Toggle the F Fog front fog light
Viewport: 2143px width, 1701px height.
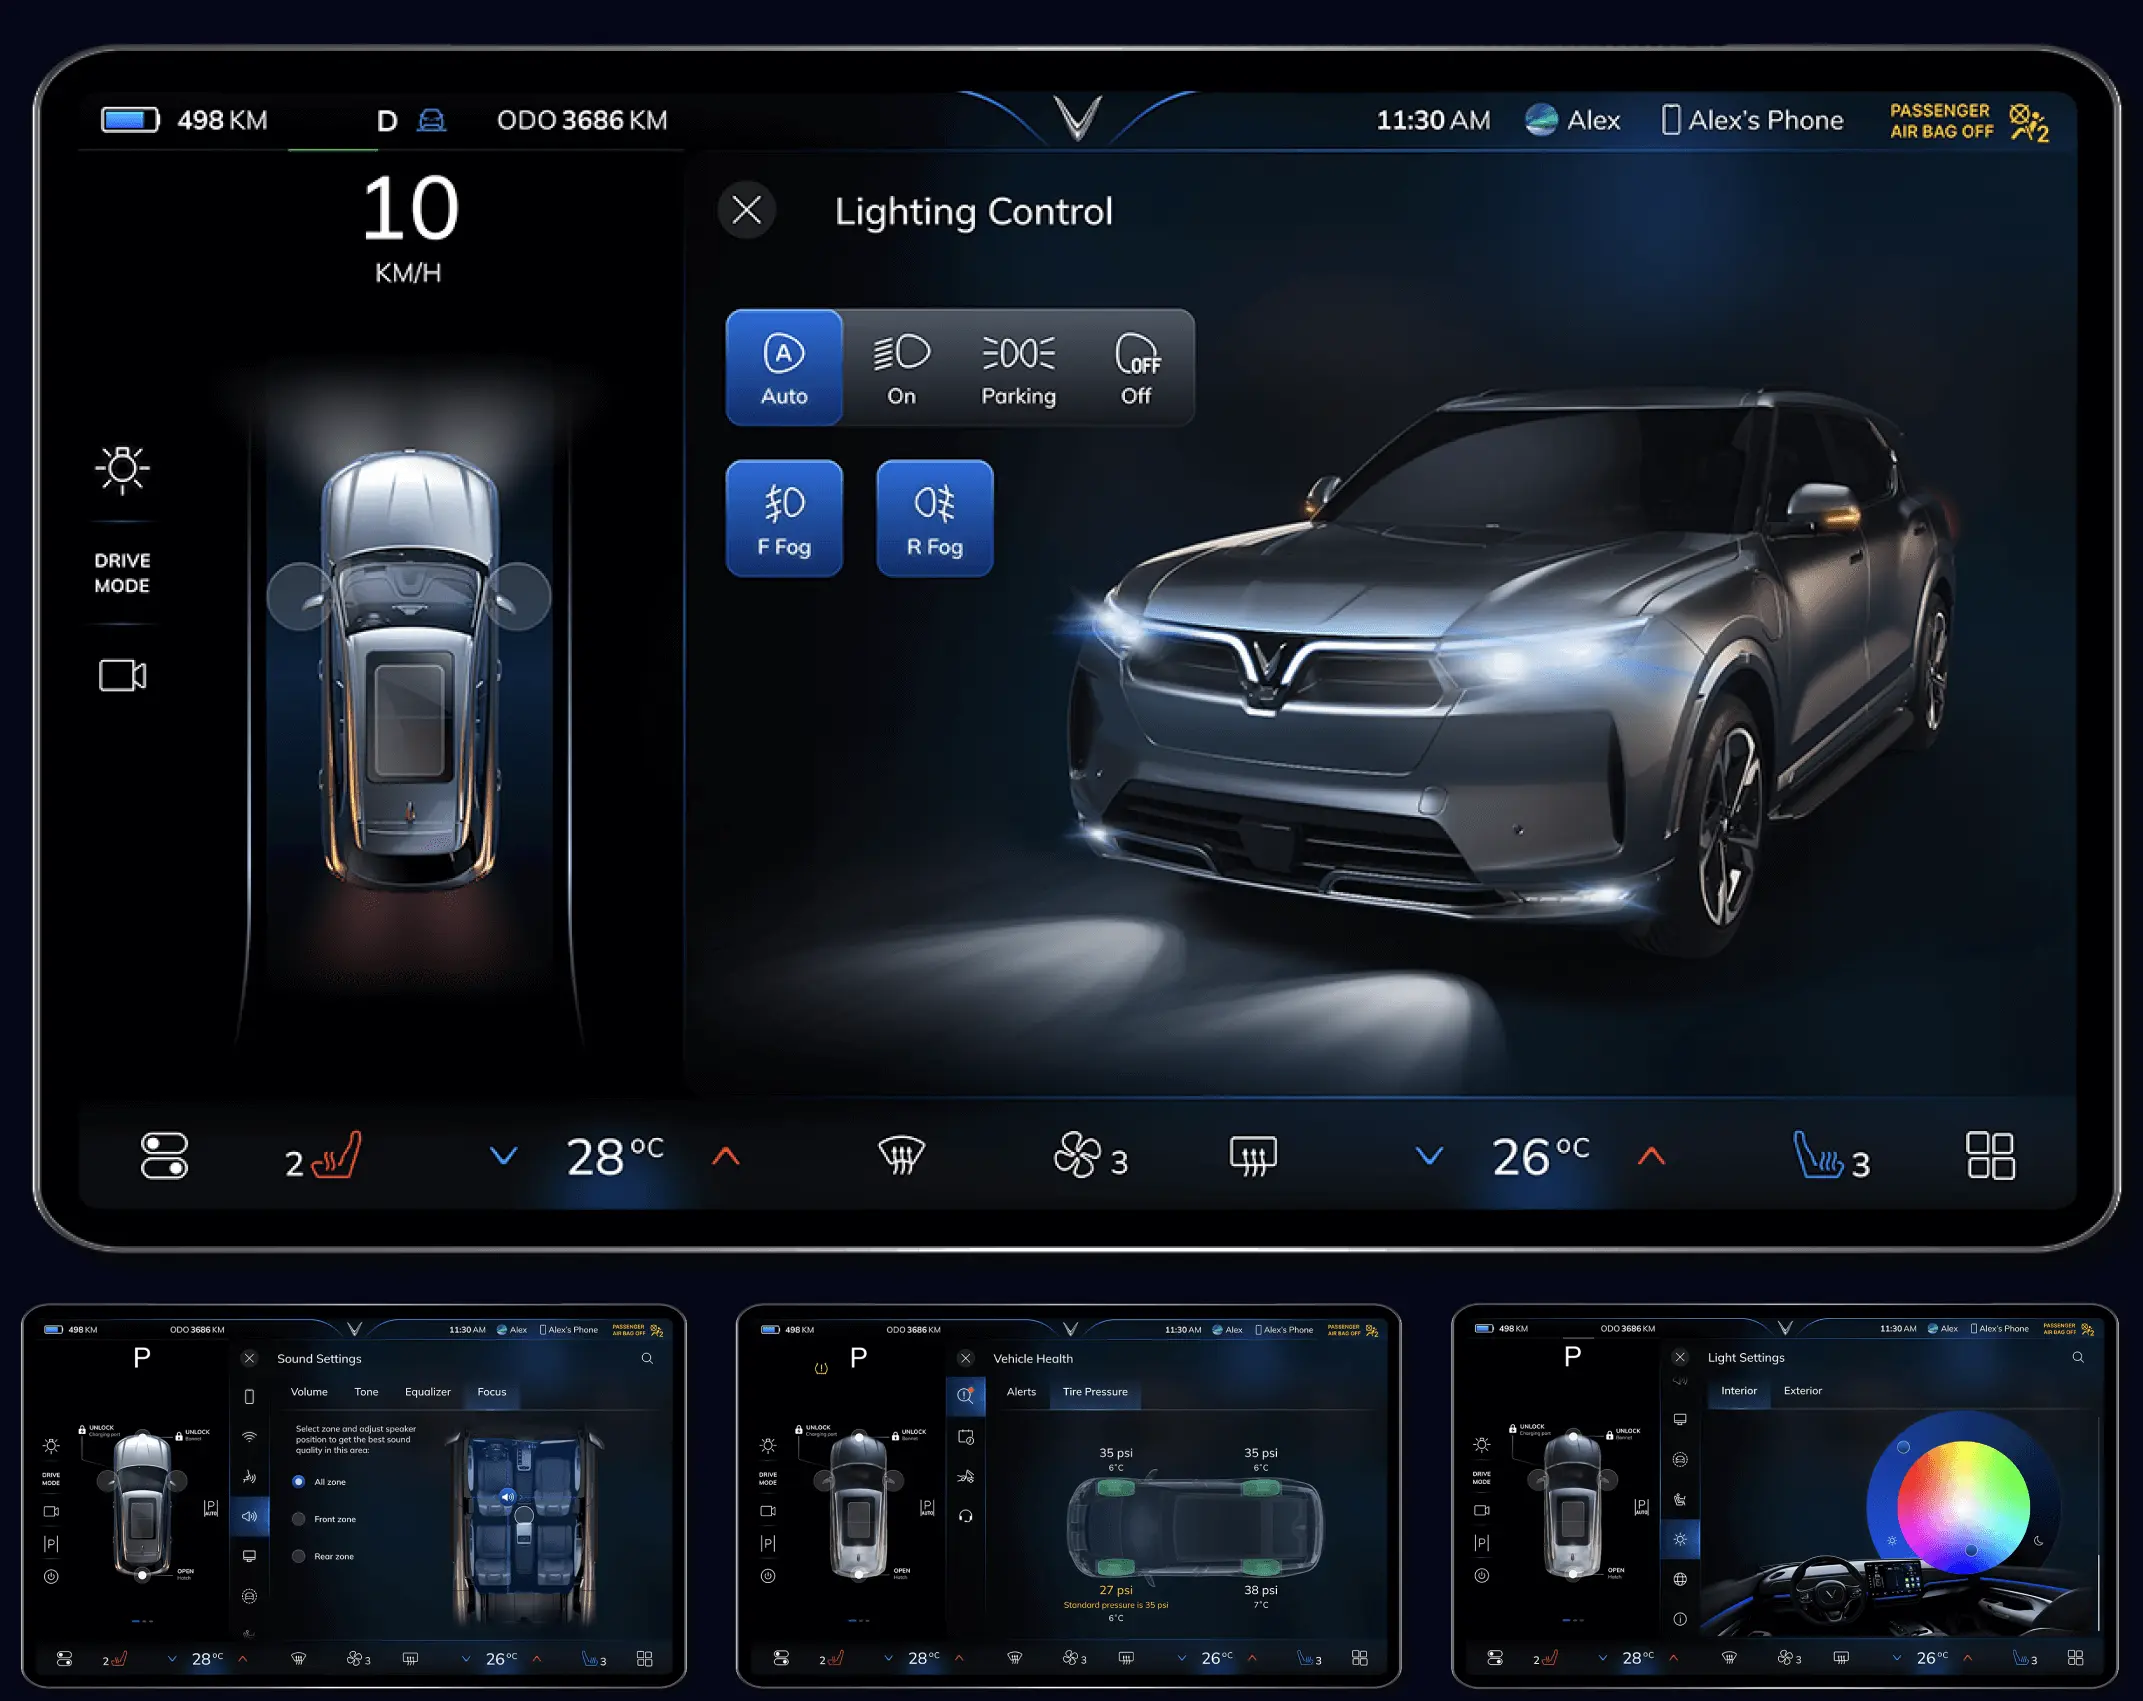tap(784, 518)
